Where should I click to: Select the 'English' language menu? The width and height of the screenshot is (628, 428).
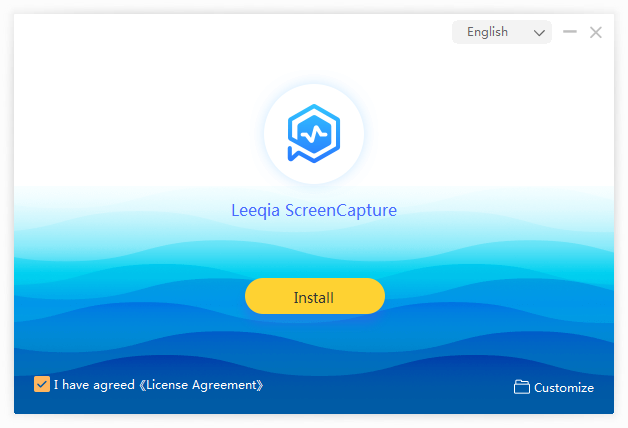487,32
